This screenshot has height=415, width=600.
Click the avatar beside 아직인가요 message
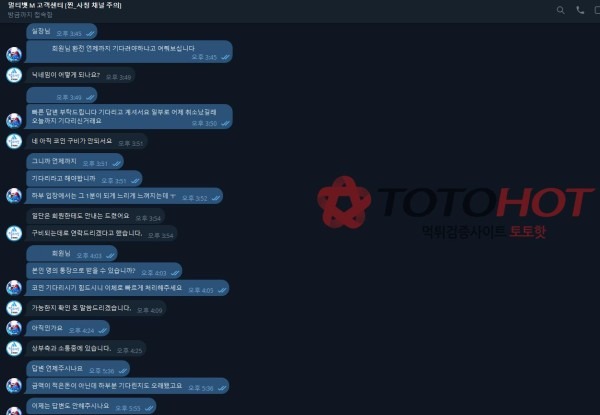pyautogui.click(x=14, y=328)
